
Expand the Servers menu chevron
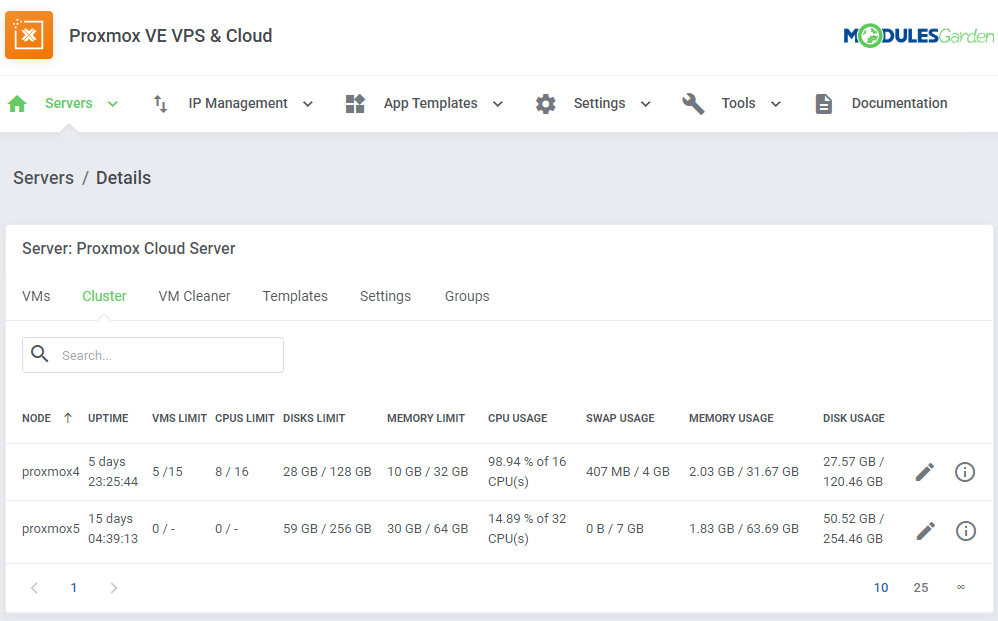[x=113, y=104]
